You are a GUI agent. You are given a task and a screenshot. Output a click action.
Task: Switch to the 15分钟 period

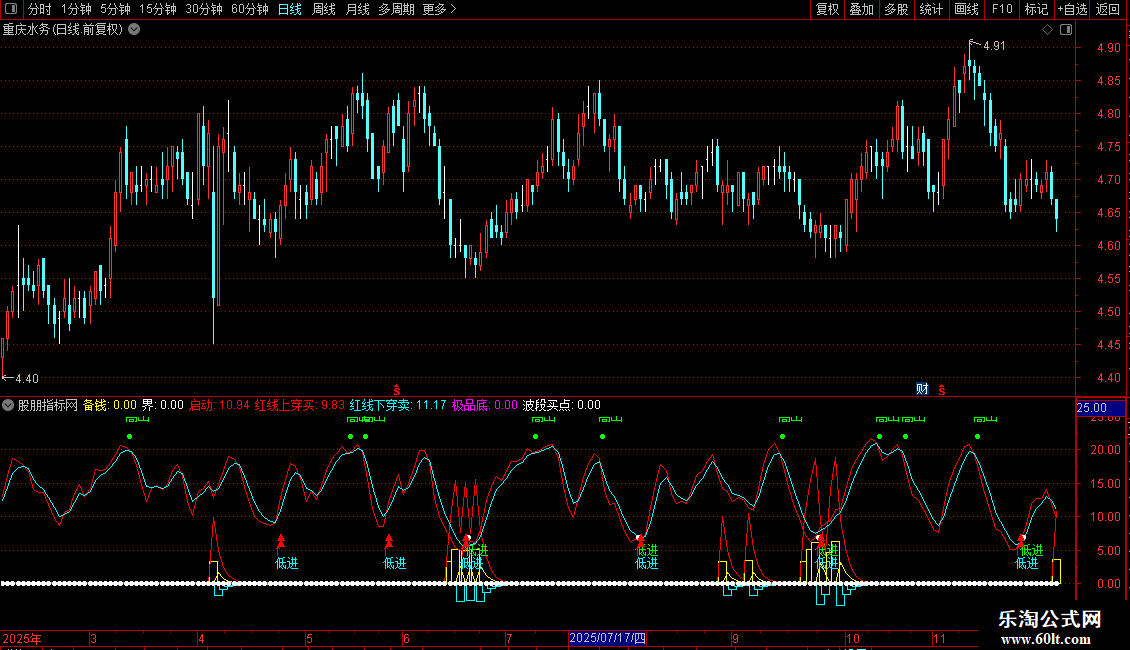158,9
